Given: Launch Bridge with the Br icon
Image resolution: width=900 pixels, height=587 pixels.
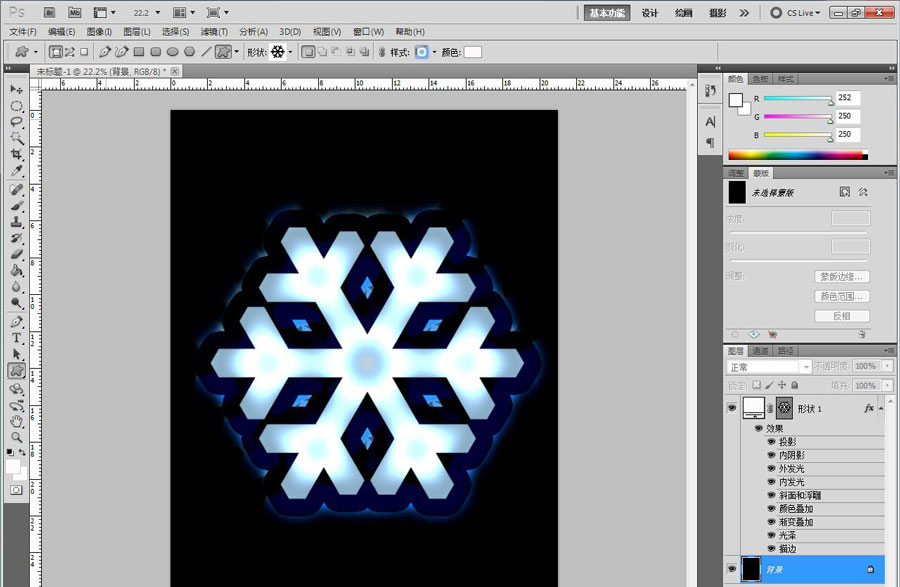Looking at the screenshot, I should click(49, 12).
